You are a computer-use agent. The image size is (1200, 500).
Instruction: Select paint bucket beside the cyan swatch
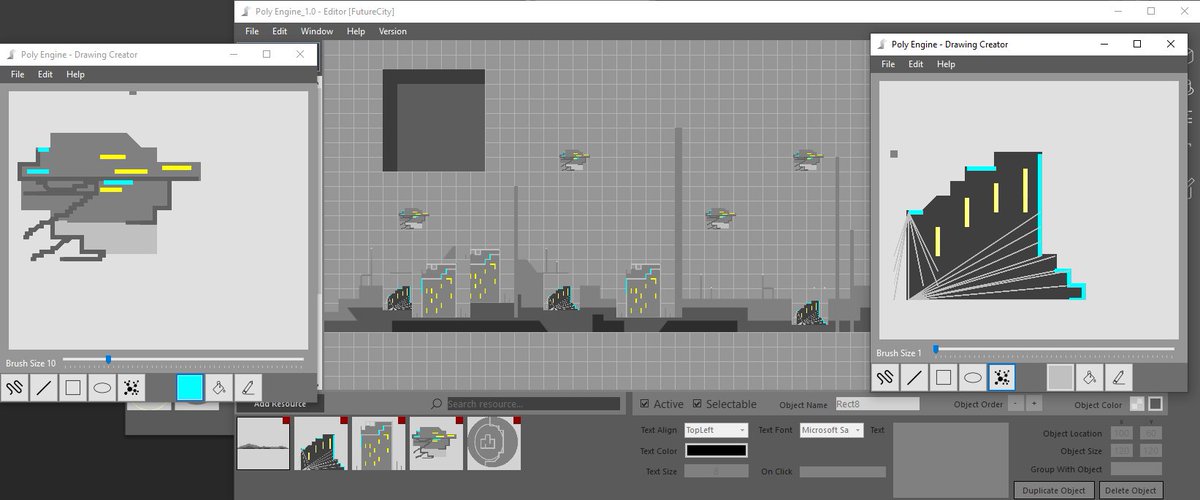[218, 388]
